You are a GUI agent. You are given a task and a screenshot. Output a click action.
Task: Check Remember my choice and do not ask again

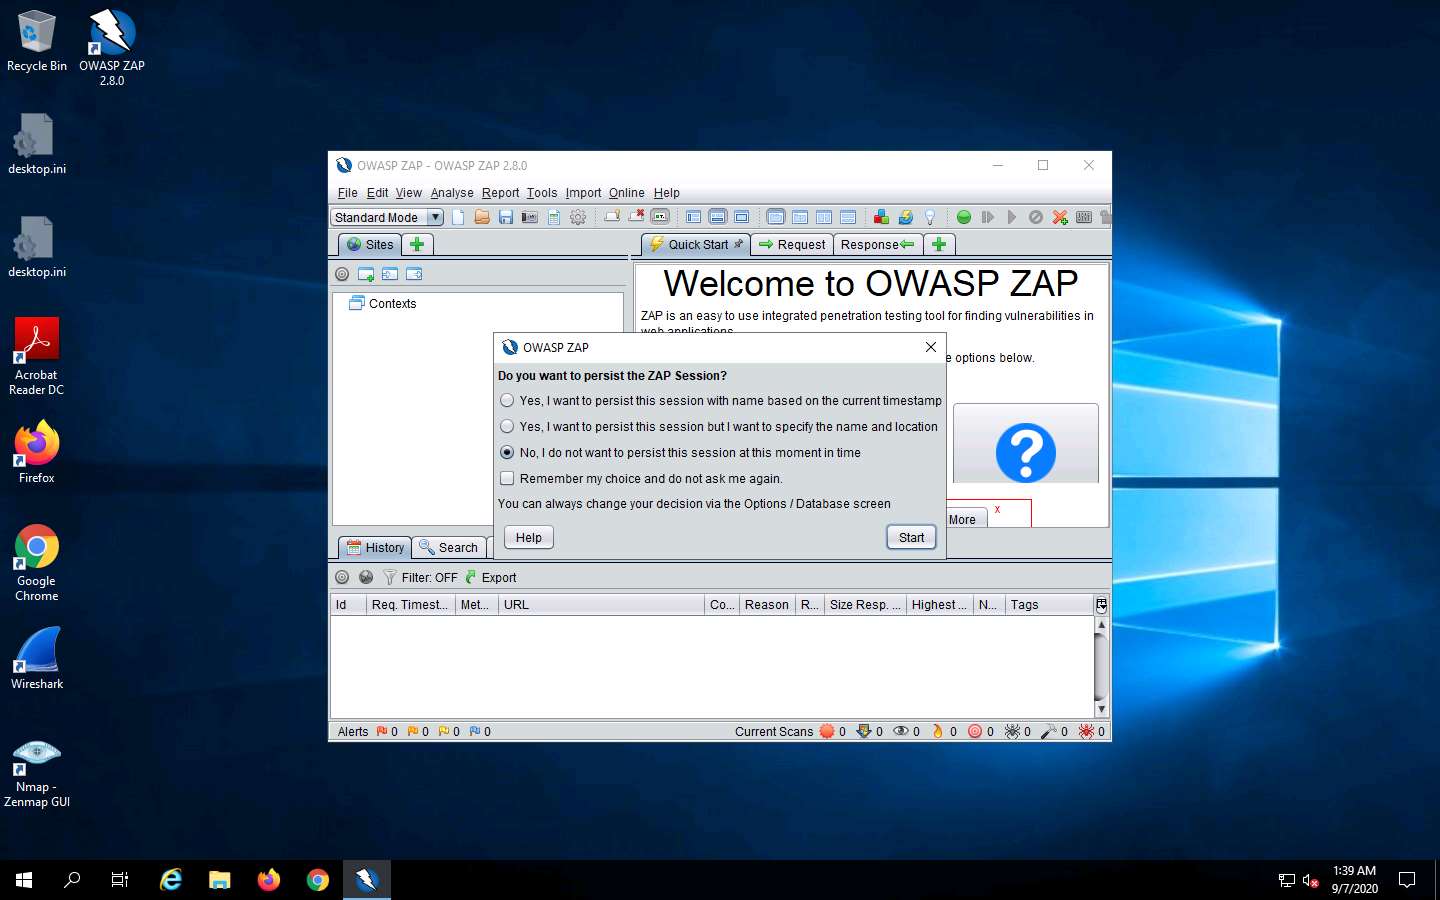507,478
